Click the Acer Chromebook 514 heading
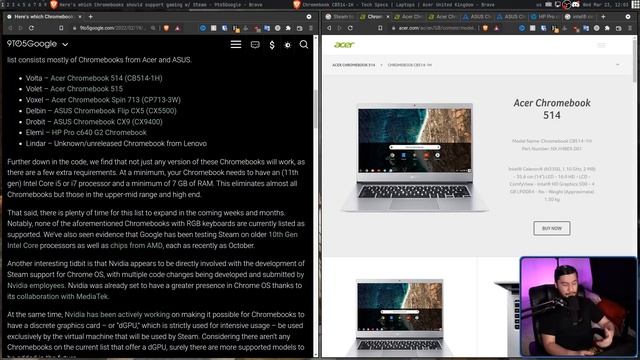Screen dimensions: 640x360 click(552, 109)
